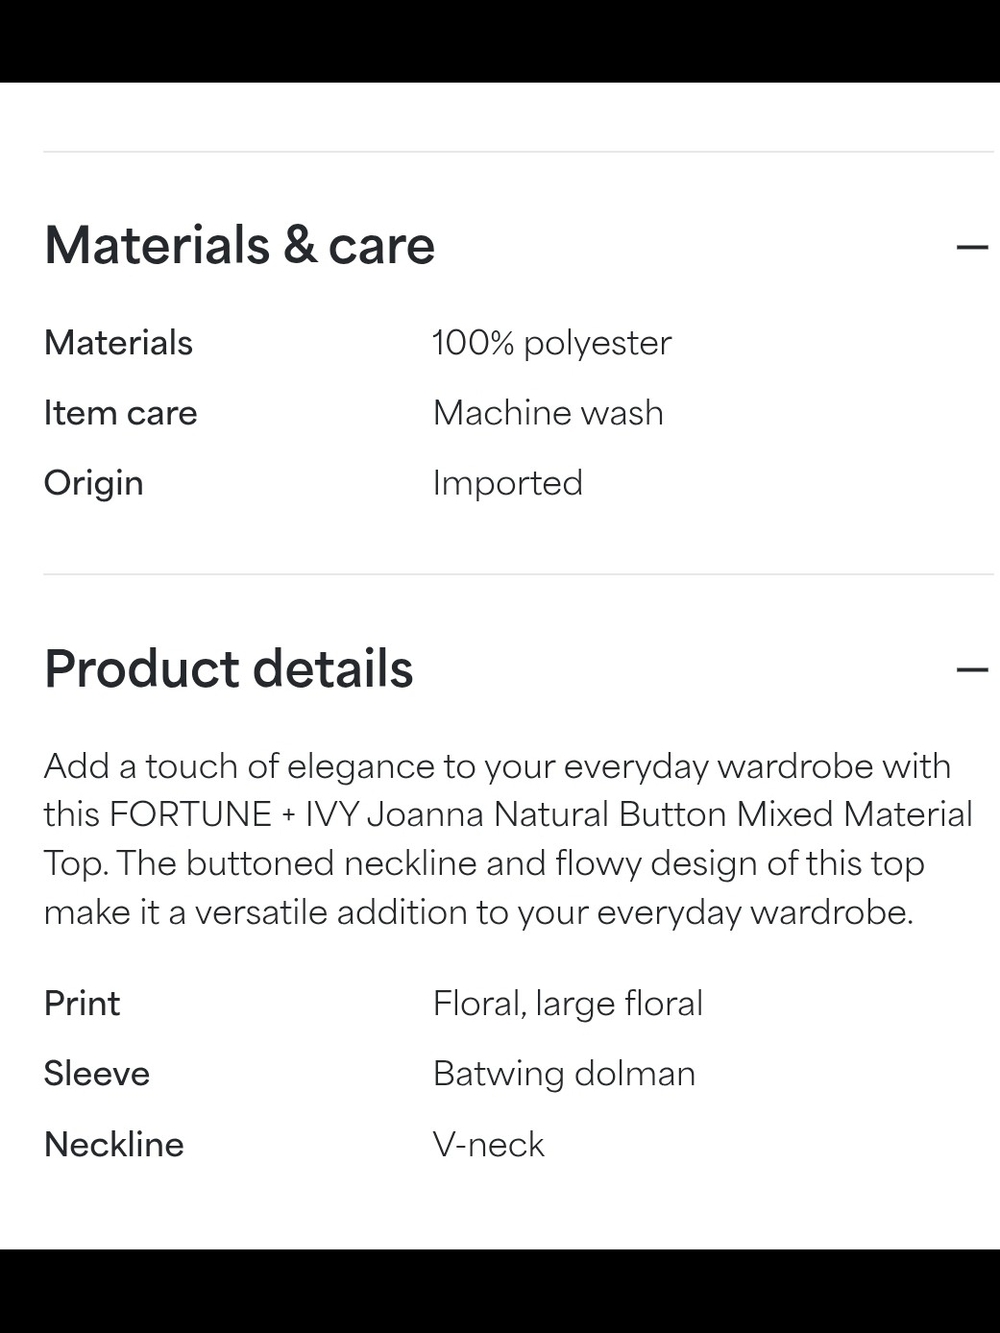Select the Origin label

point(94,483)
